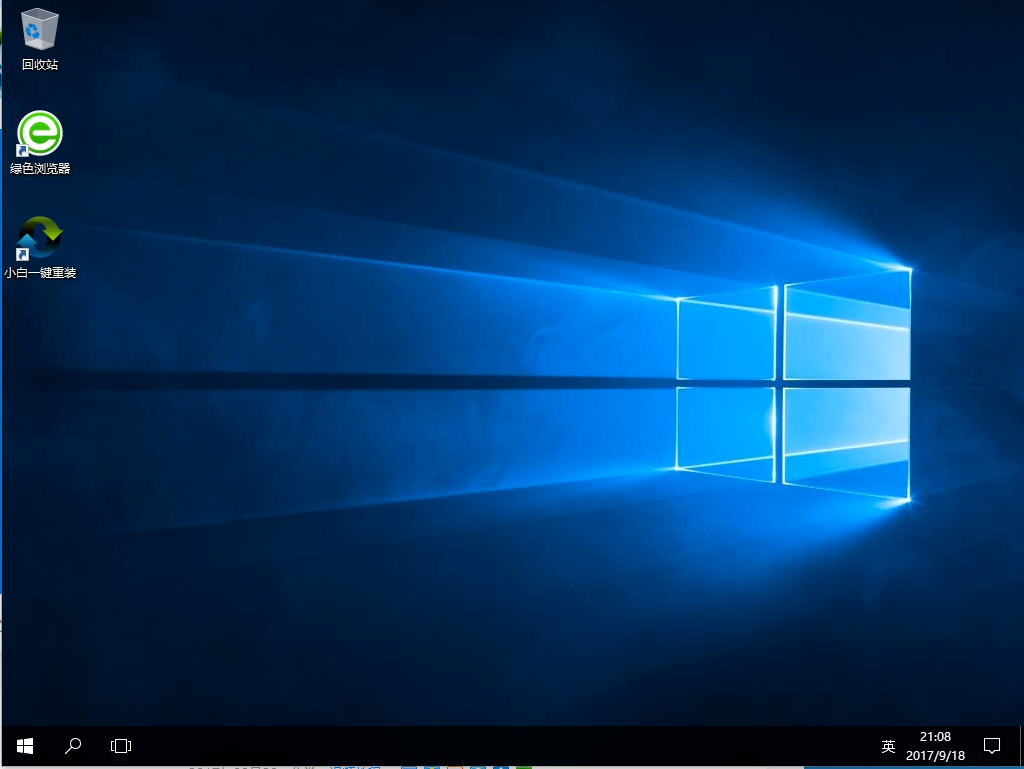Open the calendar flyout from 21:08 clock
Image resolution: width=1024 pixels, height=769 pixels.
935,737
